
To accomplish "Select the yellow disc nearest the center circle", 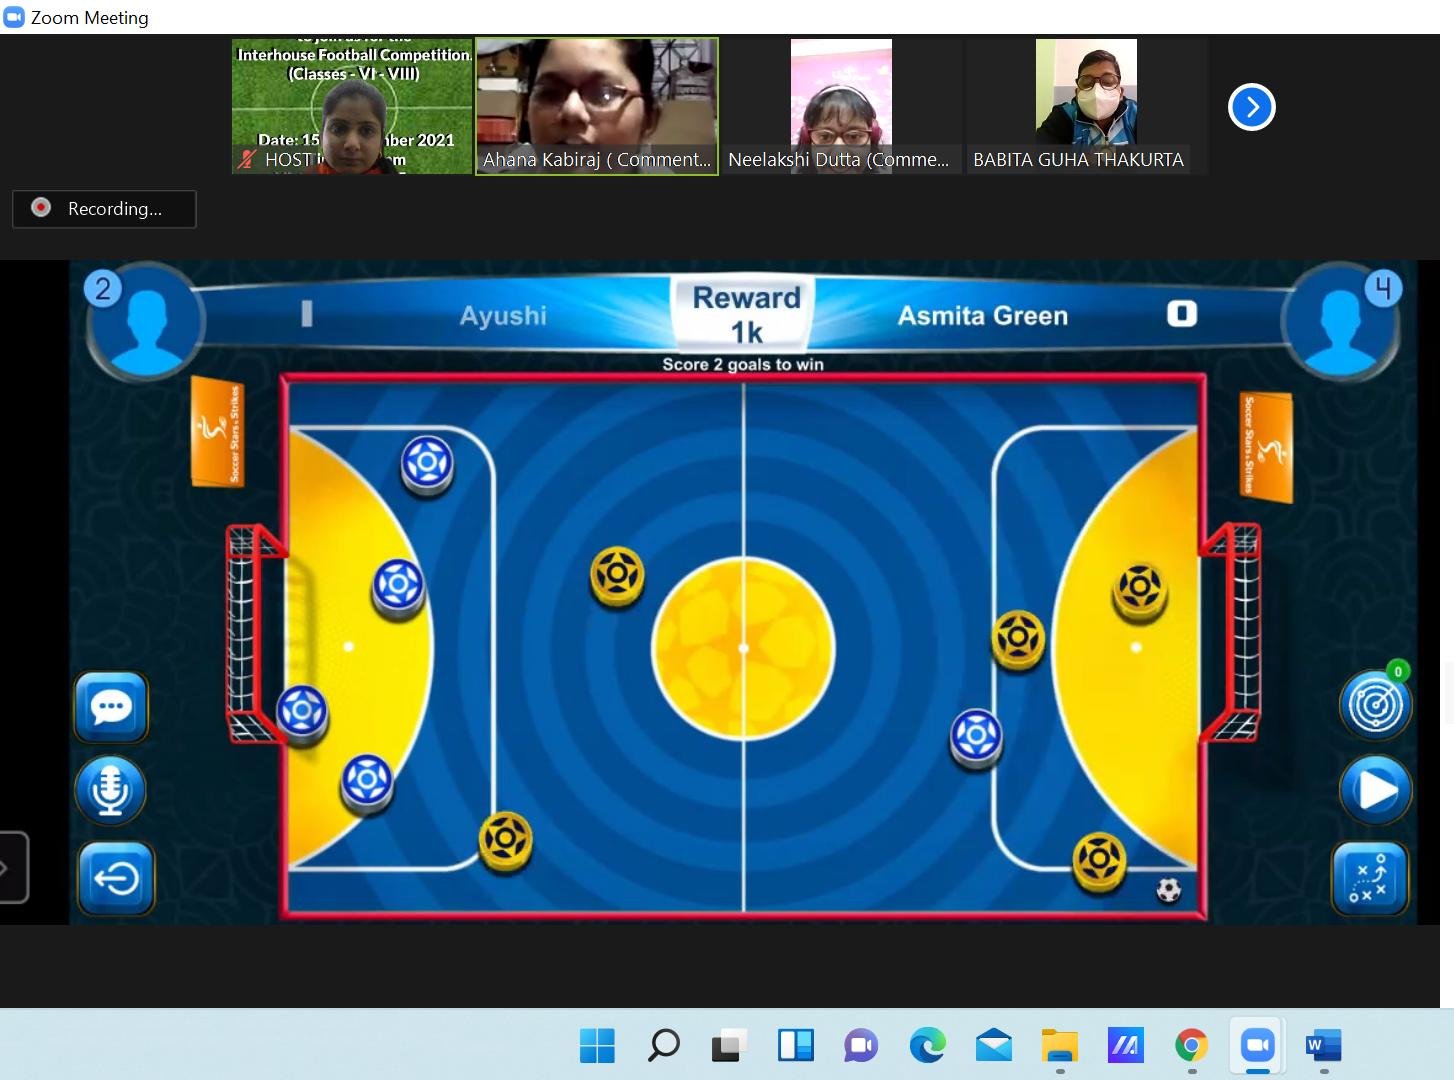I will click(x=617, y=576).
